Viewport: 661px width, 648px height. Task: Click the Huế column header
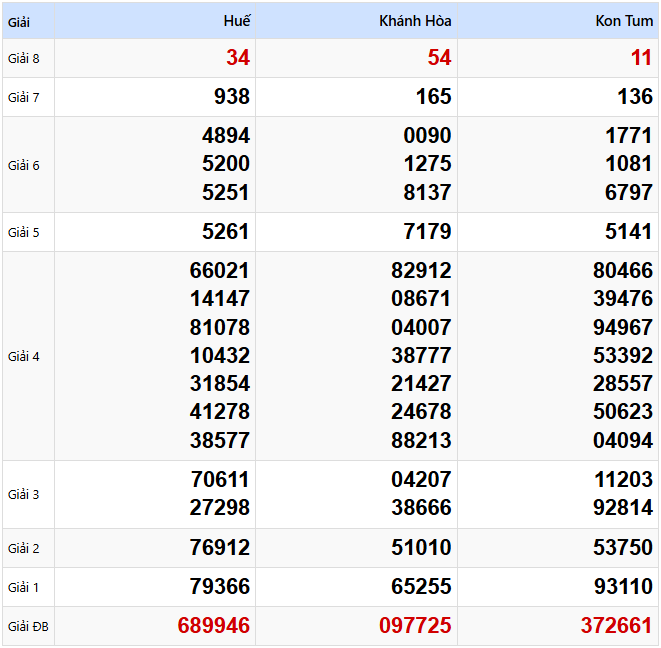[x=237, y=21]
